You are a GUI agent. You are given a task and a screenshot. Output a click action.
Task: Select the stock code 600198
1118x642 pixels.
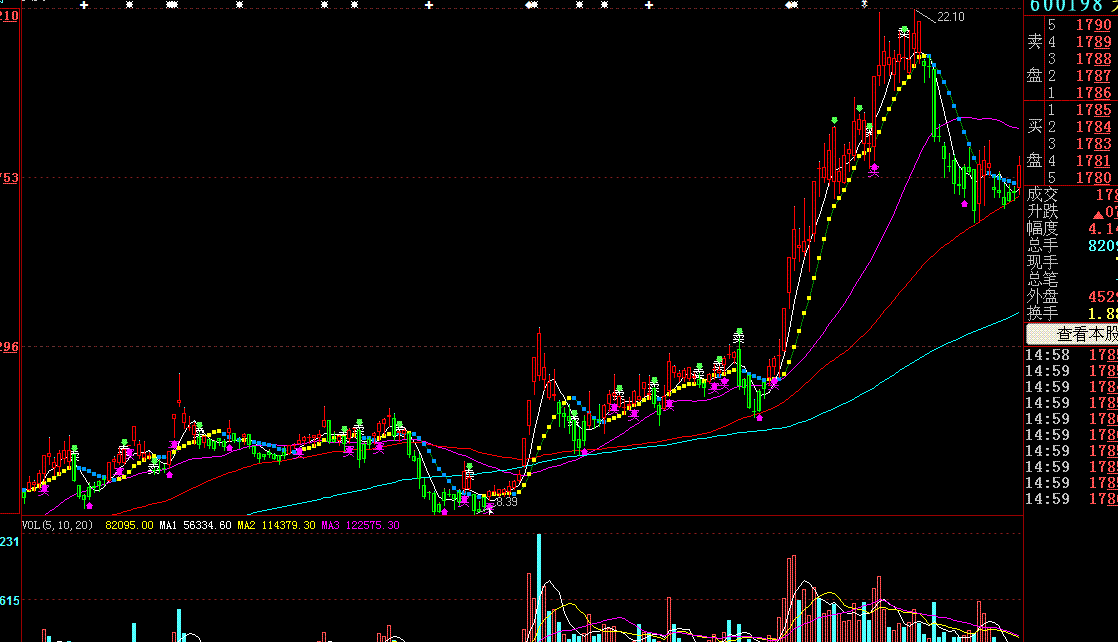pyautogui.click(x=1066, y=6)
